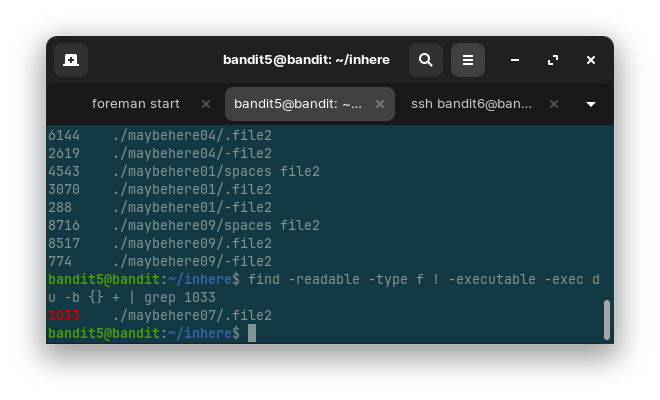This screenshot has height=400, width=660.
Task: Expand the tab list dropdown arrow
Action: [x=591, y=104]
